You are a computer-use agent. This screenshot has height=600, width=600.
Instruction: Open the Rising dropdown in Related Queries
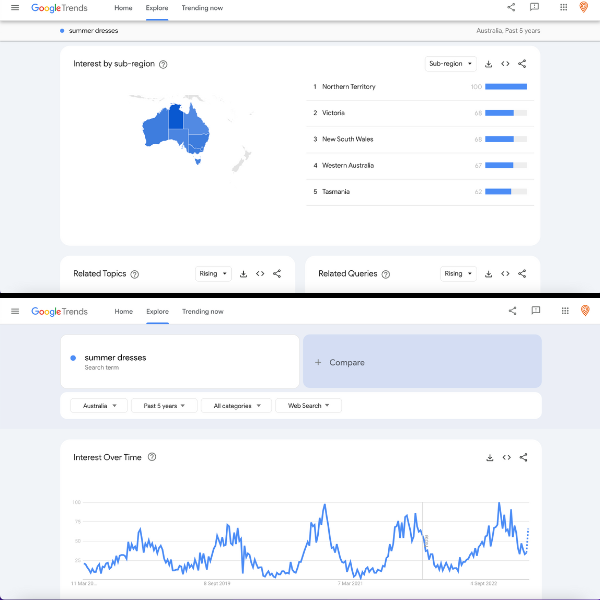[x=458, y=274]
